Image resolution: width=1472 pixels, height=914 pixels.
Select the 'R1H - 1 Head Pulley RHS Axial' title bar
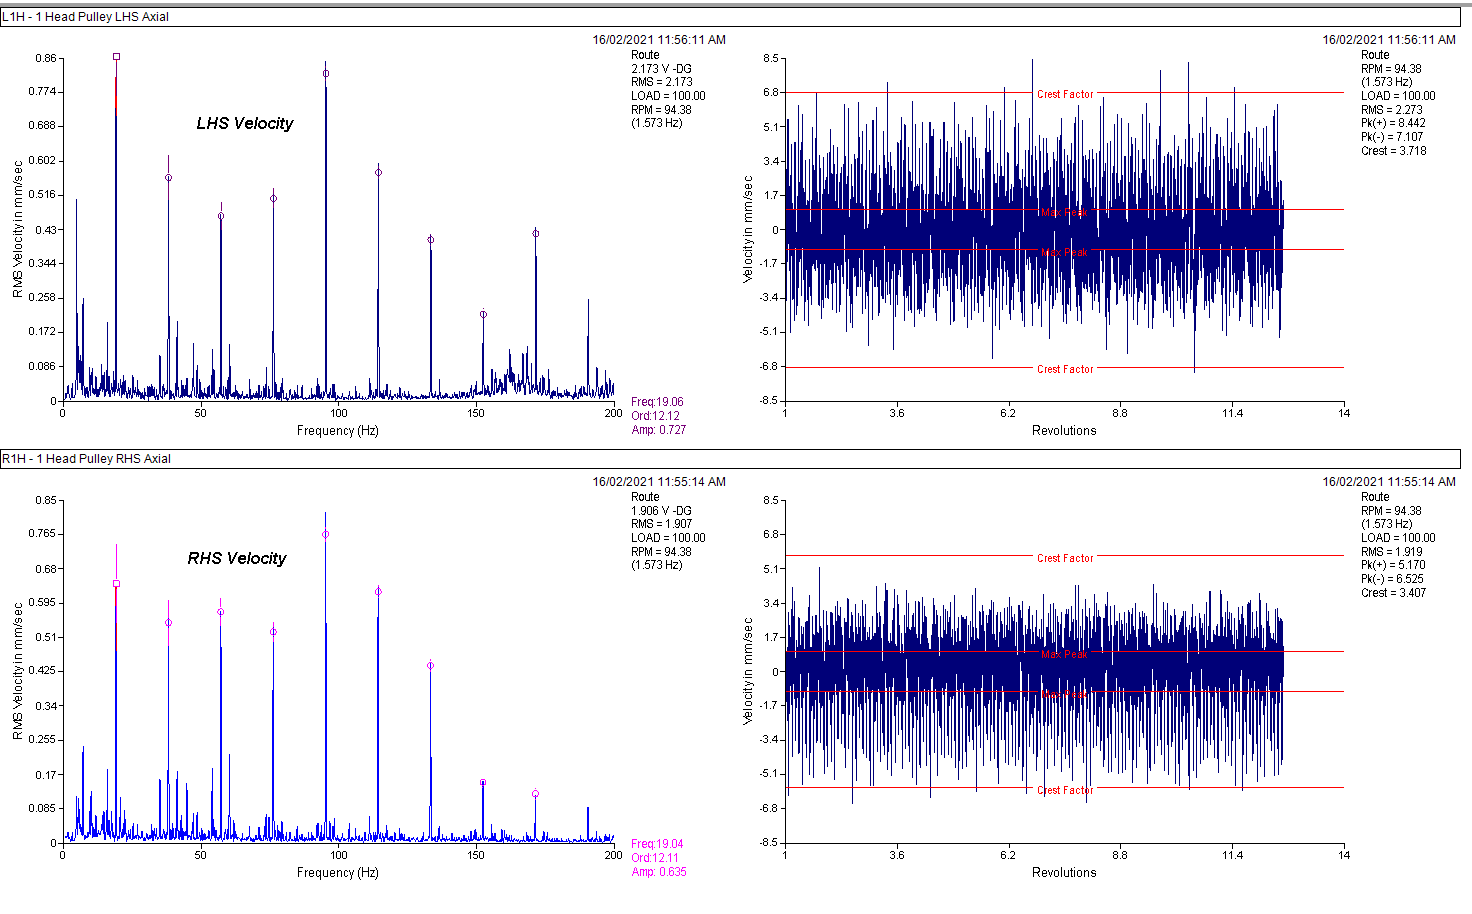[86, 459]
